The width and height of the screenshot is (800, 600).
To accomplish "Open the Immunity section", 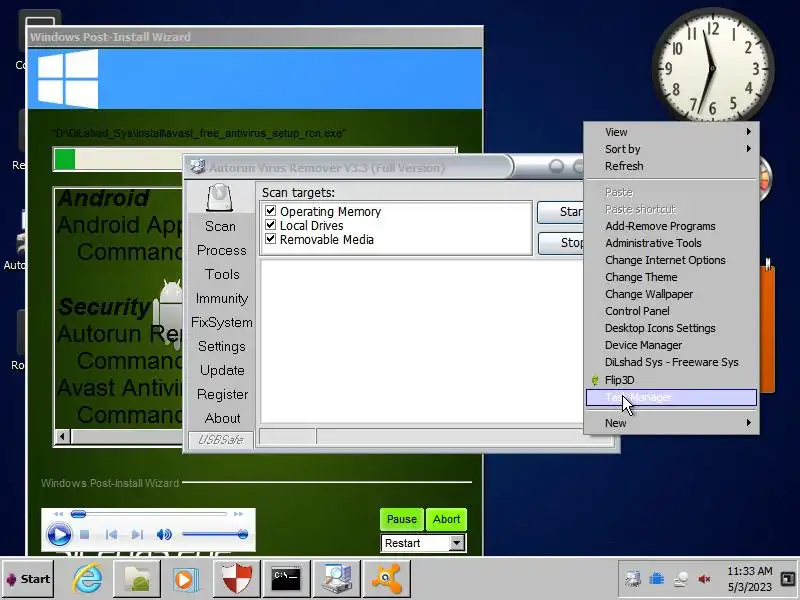I will tap(221, 298).
